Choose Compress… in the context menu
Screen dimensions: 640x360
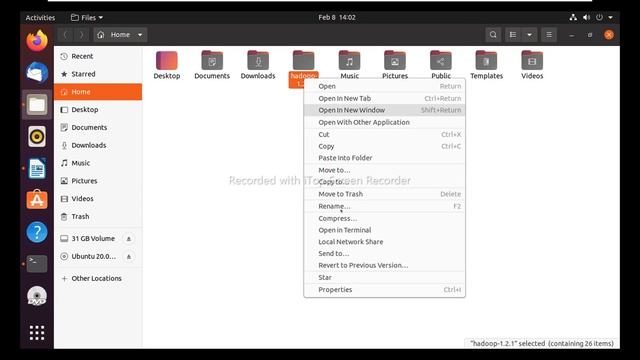pos(384,218)
